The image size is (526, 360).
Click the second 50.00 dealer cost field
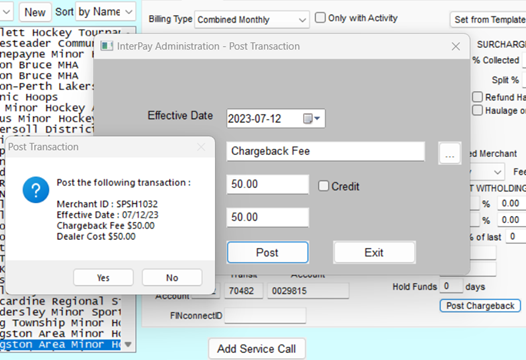click(x=267, y=217)
